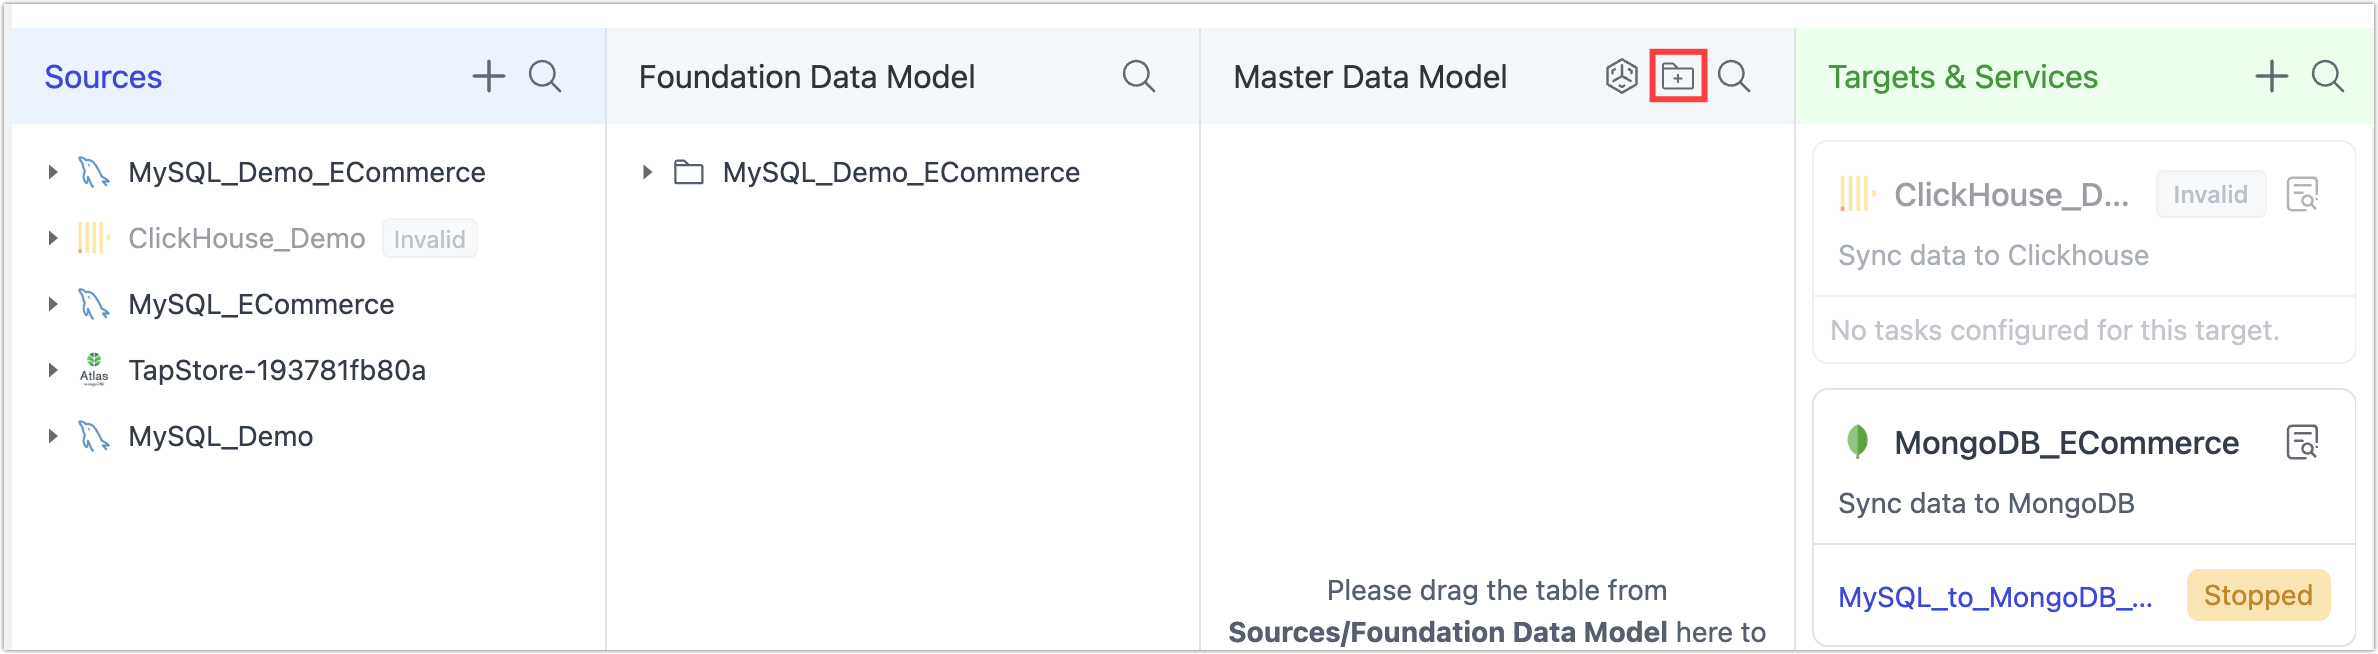
Task: Add a new source with plus icon
Action: click(x=488, y=76)
